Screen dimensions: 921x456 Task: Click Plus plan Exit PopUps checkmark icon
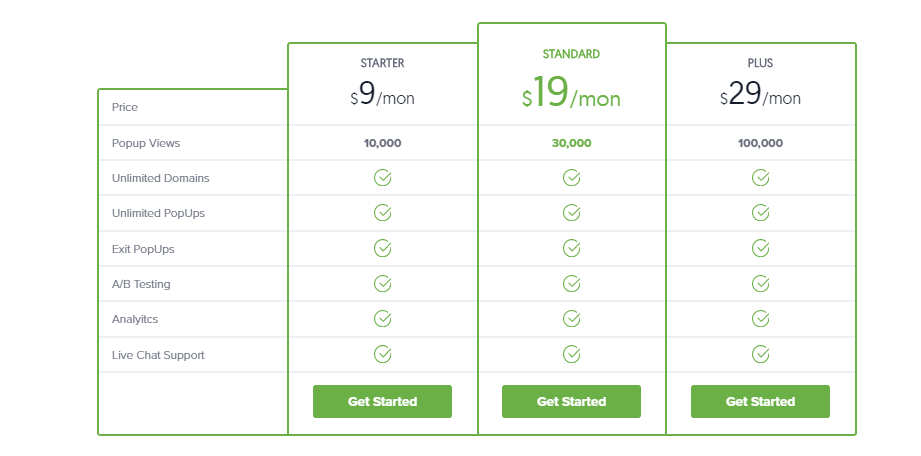761,249
